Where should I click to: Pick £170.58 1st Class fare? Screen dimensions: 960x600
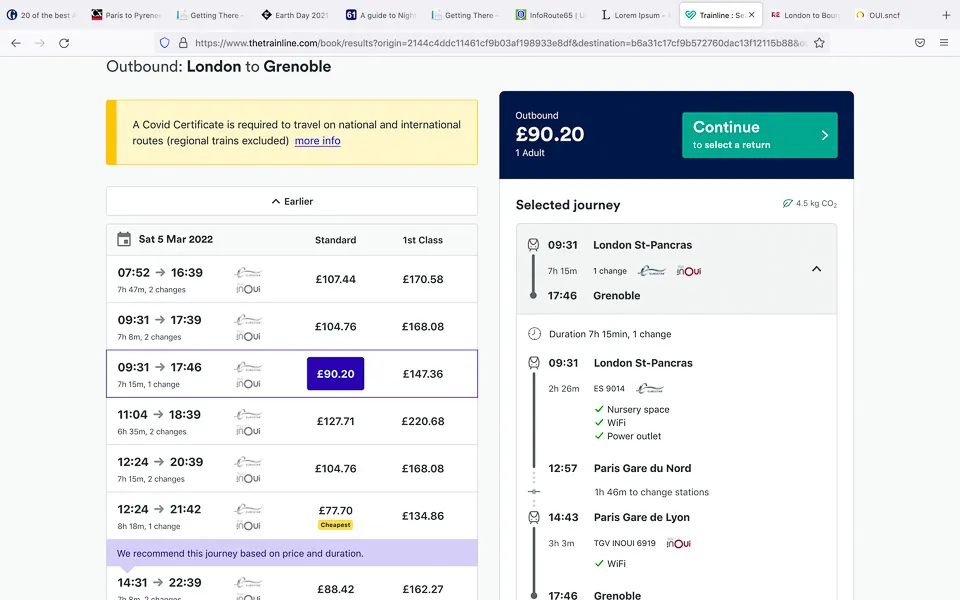(422, 279)
